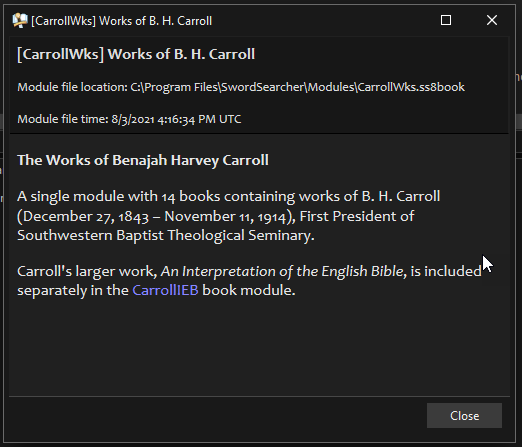Maximize the module information window

tap(446, 20)
